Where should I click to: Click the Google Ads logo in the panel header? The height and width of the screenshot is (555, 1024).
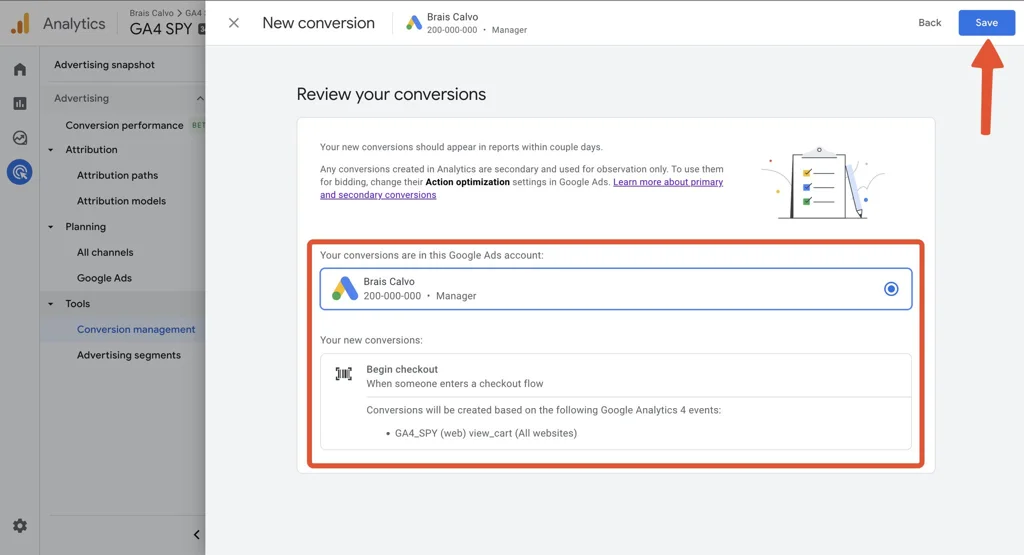[413, 23]
